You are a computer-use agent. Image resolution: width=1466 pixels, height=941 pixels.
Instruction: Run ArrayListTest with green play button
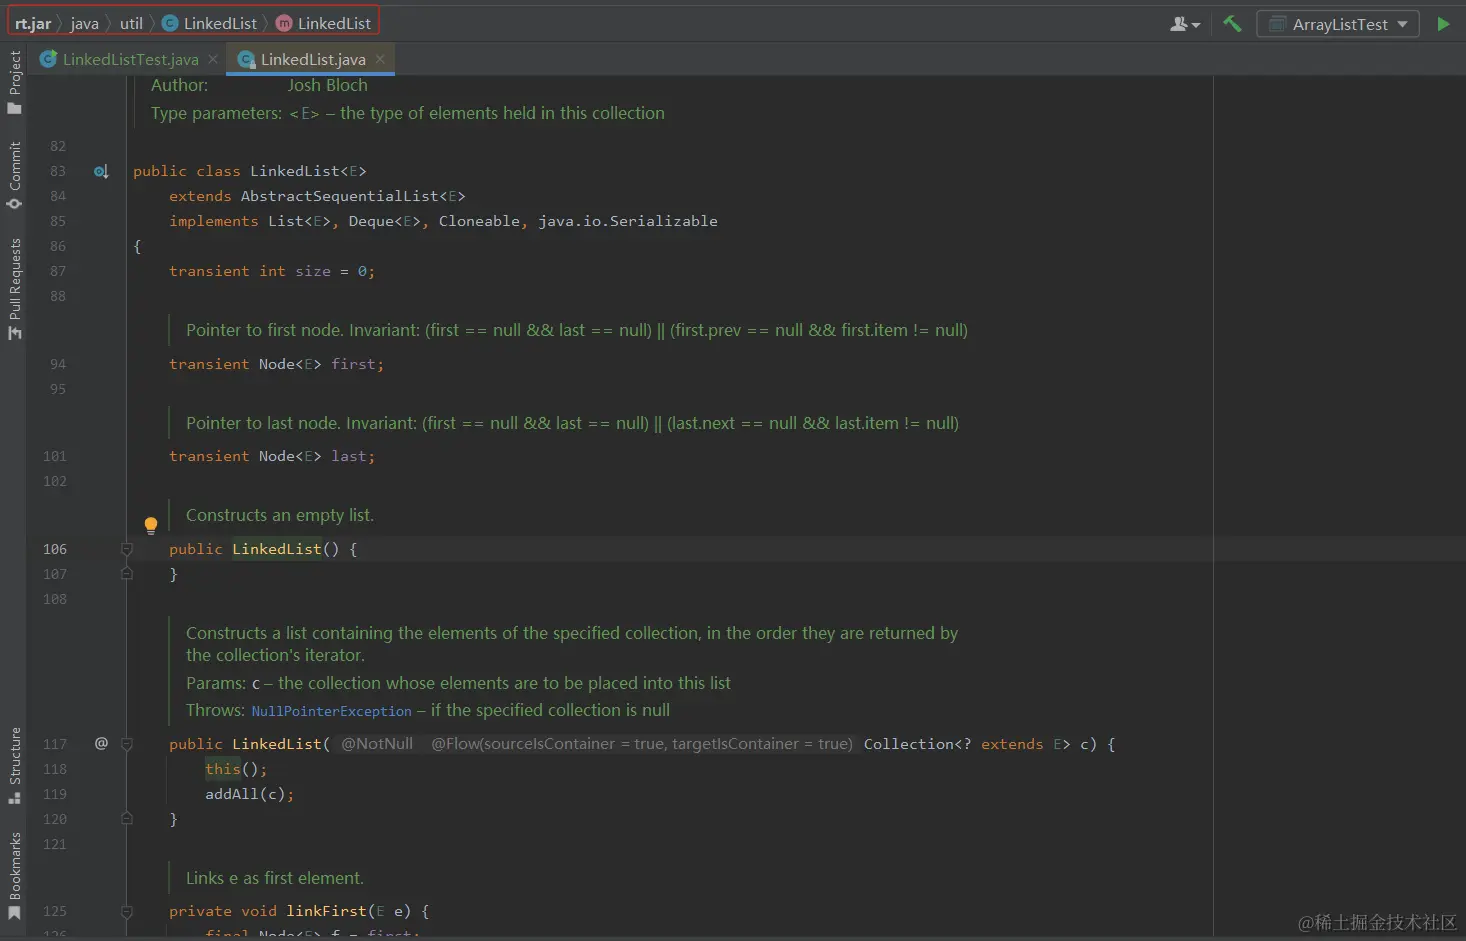click(1443, 24)
